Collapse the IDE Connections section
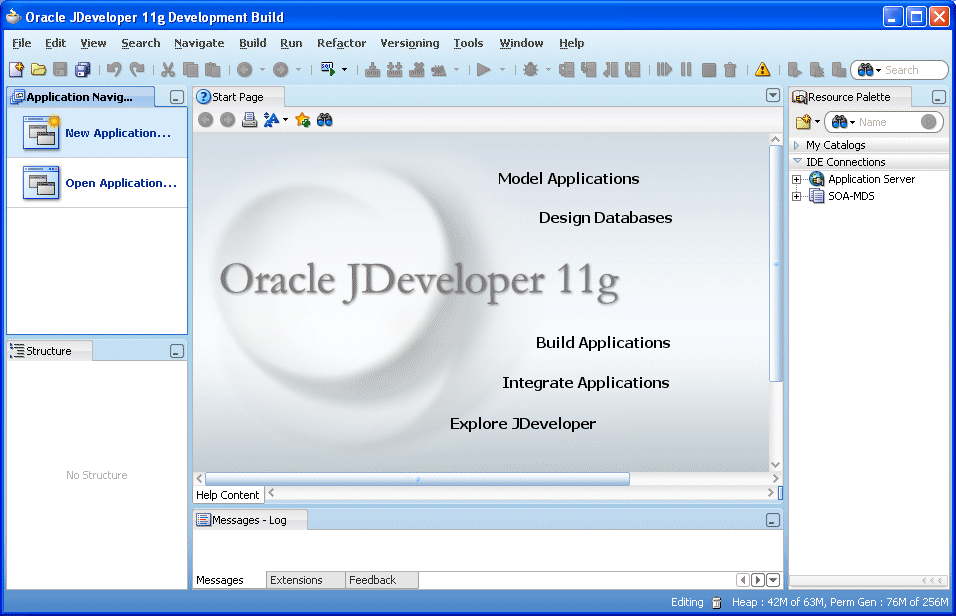 click(797, 161)
